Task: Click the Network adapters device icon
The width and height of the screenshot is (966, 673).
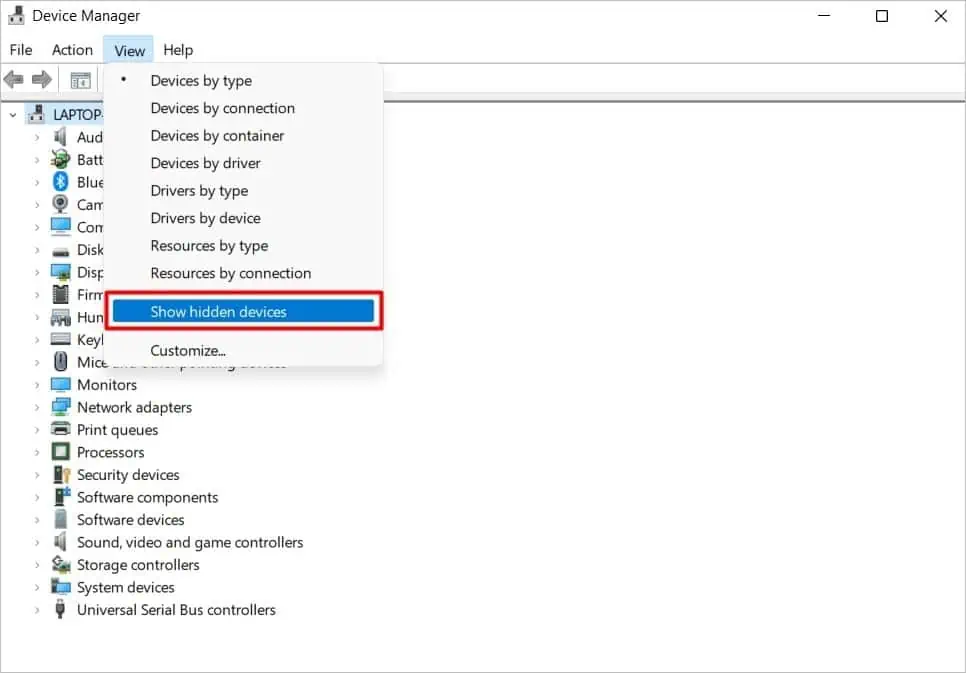Action: click(62, 407)
